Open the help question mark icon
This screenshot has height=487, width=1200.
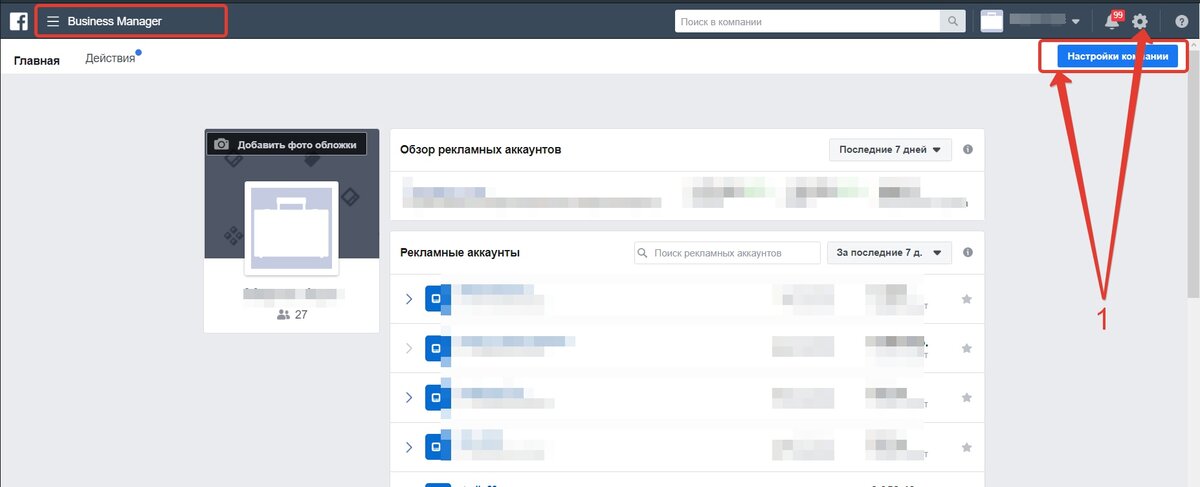(1181, 22)
